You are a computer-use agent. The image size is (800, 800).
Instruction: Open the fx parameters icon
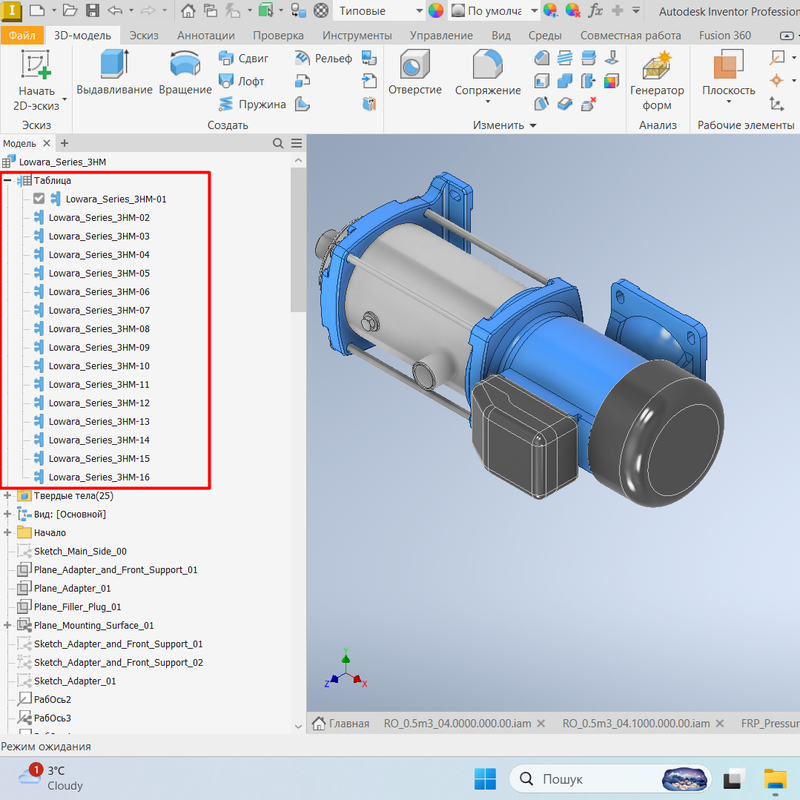pos(595,11)
